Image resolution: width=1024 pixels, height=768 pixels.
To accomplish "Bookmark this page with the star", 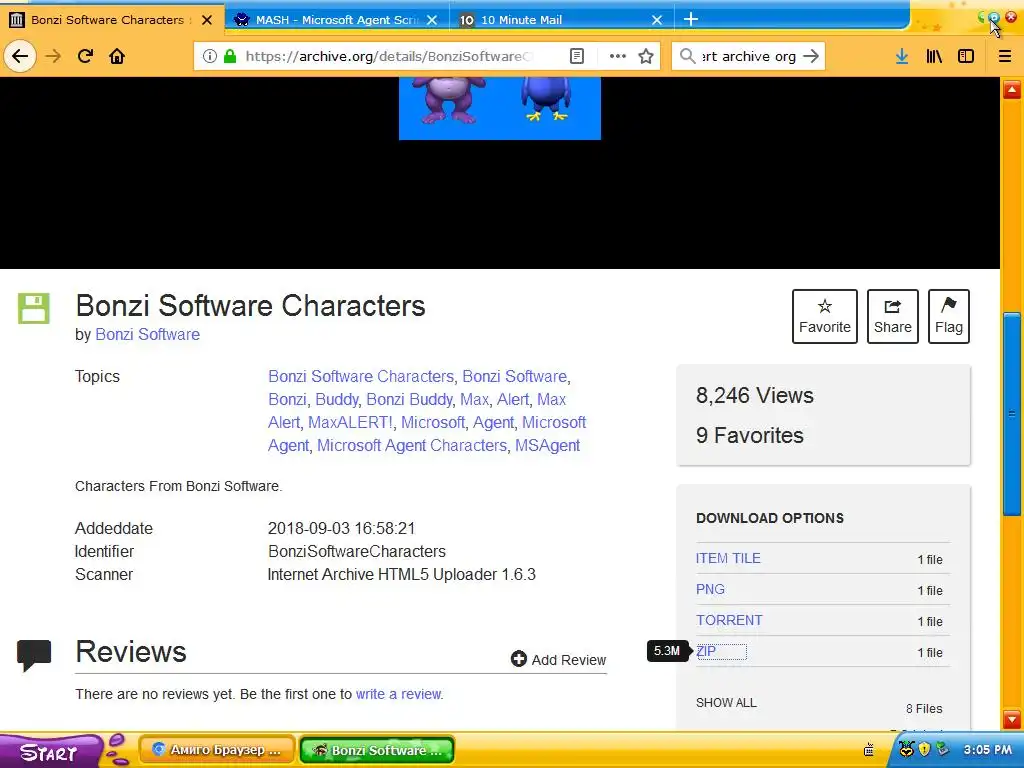I will tap(646, 56).
